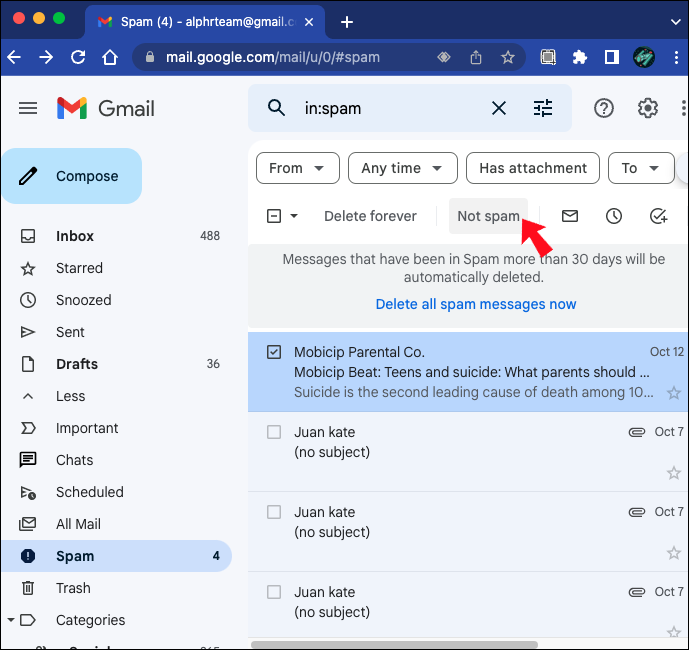Open the Any time filter dropdown
689x650 pixels.
pyautogui.click(x=403, y=168)
